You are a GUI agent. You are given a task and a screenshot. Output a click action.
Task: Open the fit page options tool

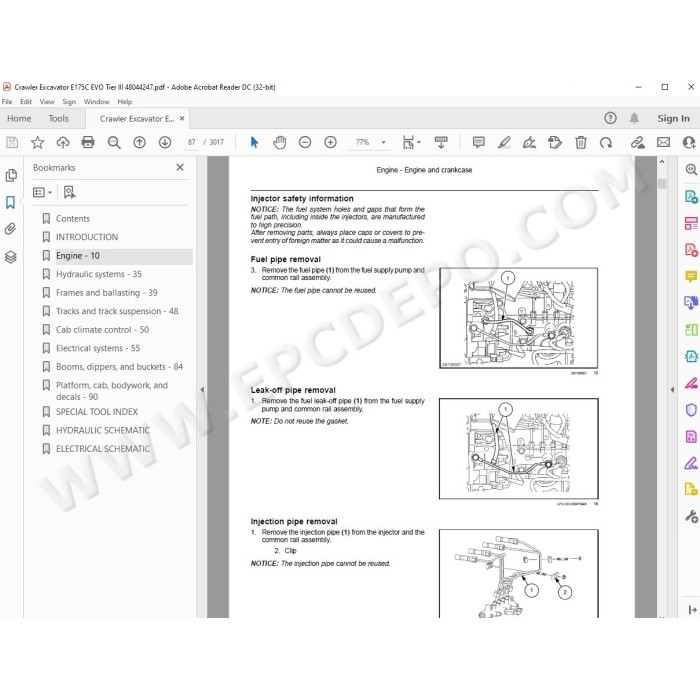pyautogui.click(x=411, y=142)
